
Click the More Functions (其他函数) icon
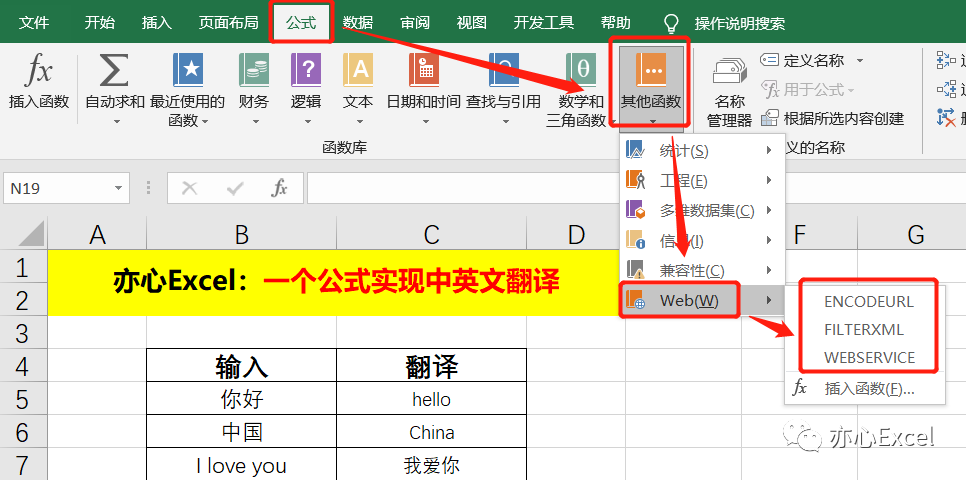651,70
